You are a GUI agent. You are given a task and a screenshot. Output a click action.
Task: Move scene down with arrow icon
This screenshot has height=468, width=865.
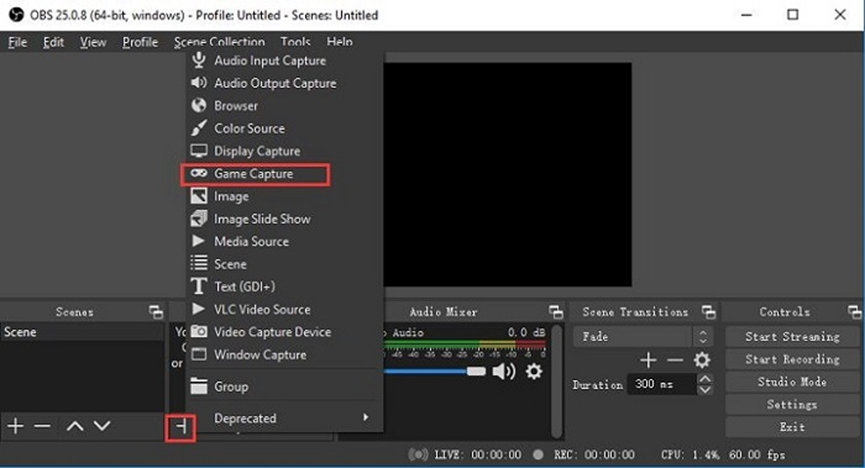pyautogui.click(x=102, y=426)
